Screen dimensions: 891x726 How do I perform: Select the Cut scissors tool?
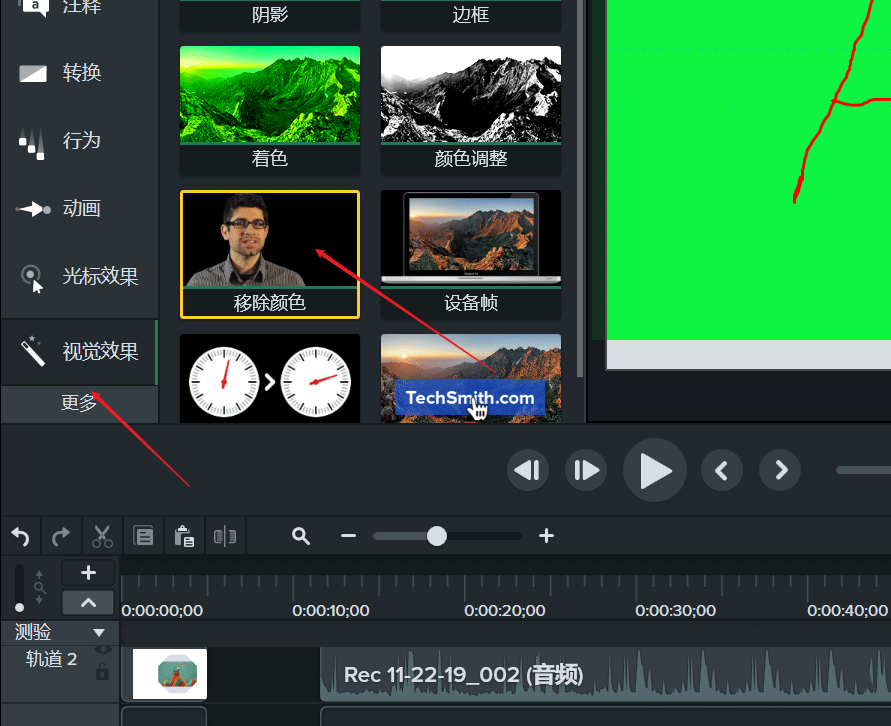[101, 536]
